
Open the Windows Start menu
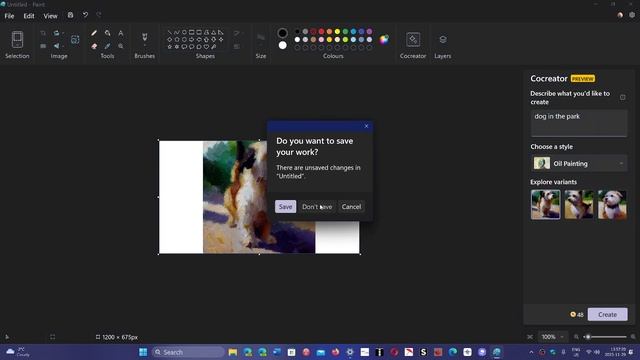pyautogui.click(x=143, y=352)
